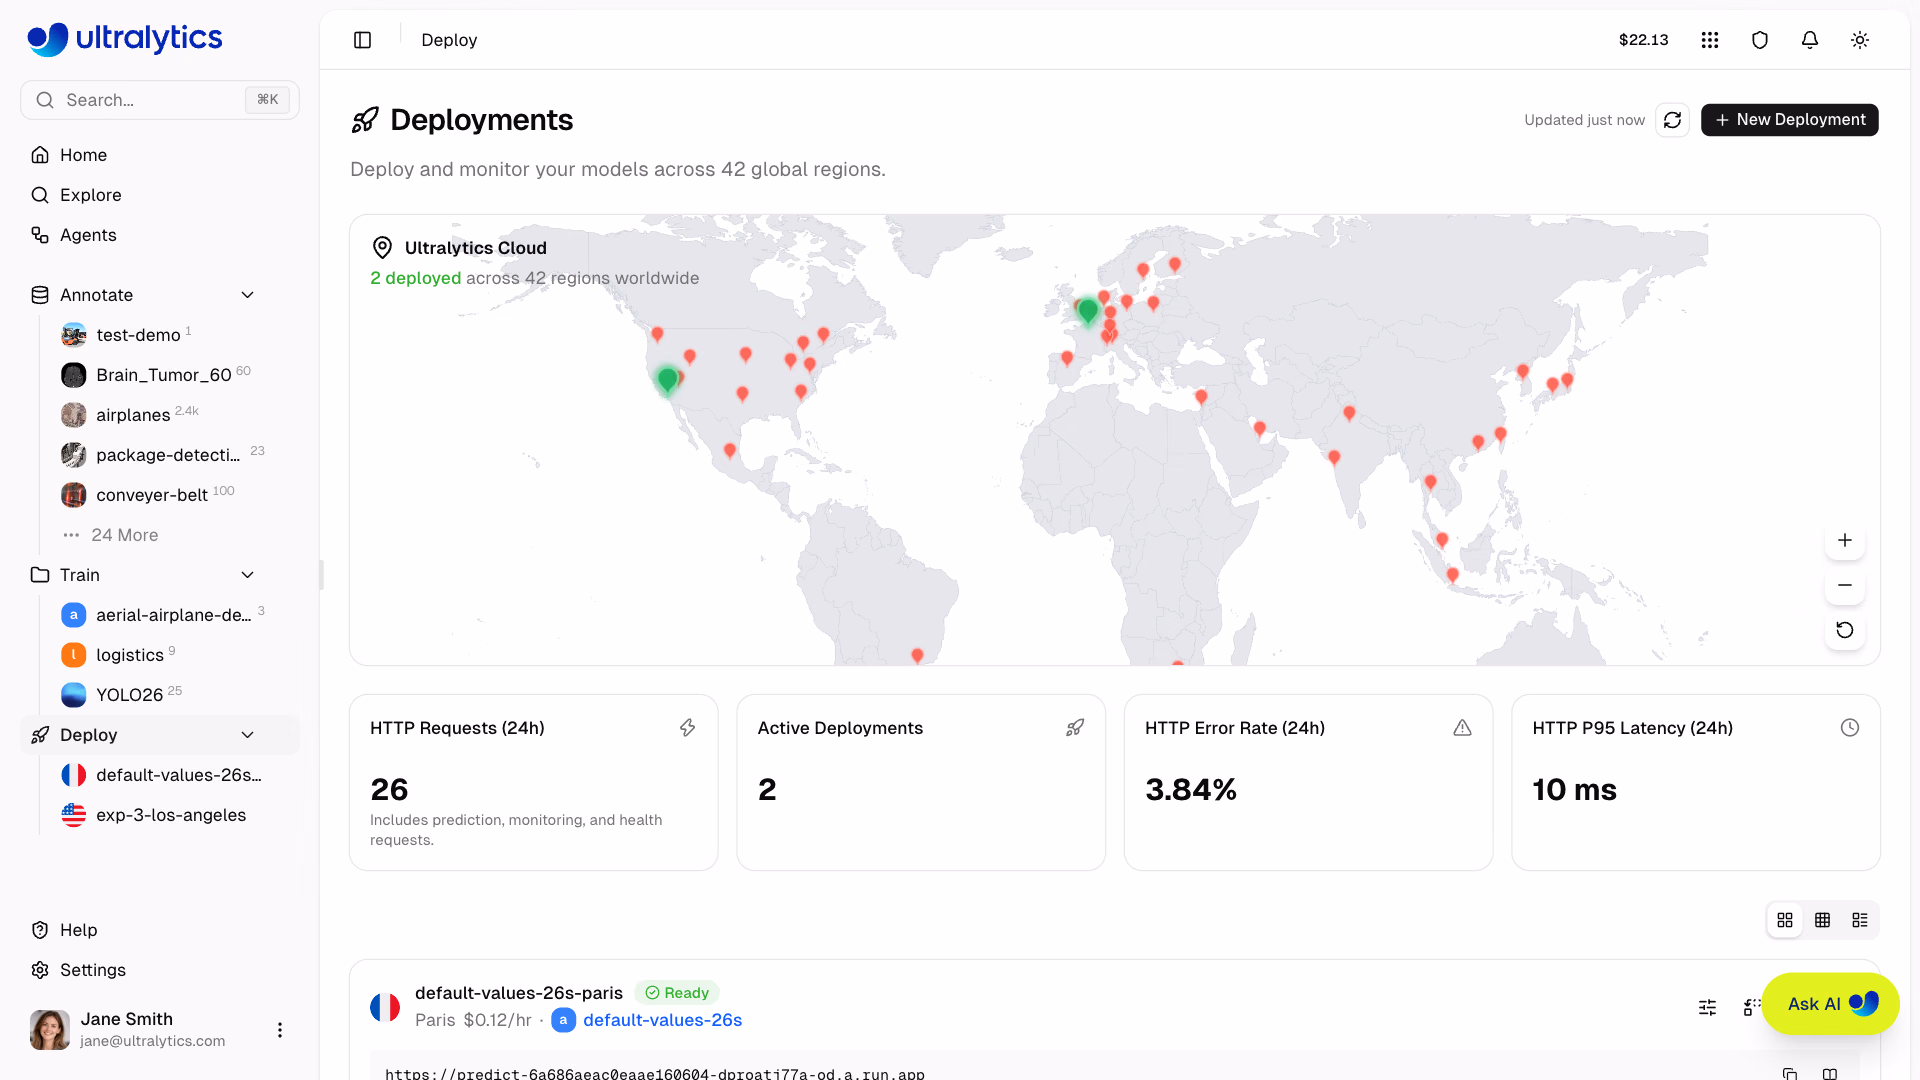Click the red region pin in Brazil
Screen dimensions: 1920x1080
[x=917, y=656]
